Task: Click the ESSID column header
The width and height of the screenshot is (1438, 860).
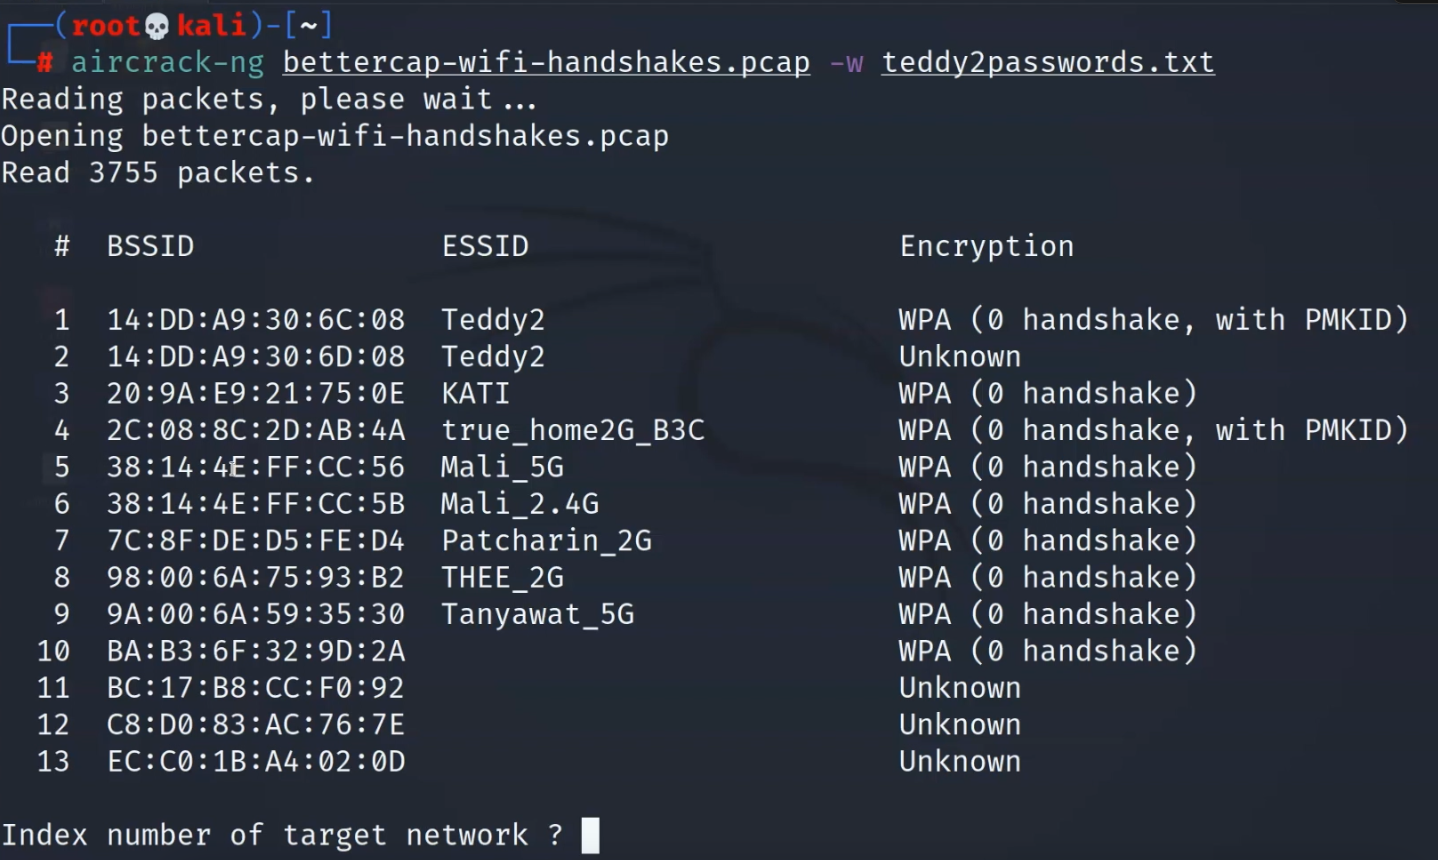Action: [485, 246]
